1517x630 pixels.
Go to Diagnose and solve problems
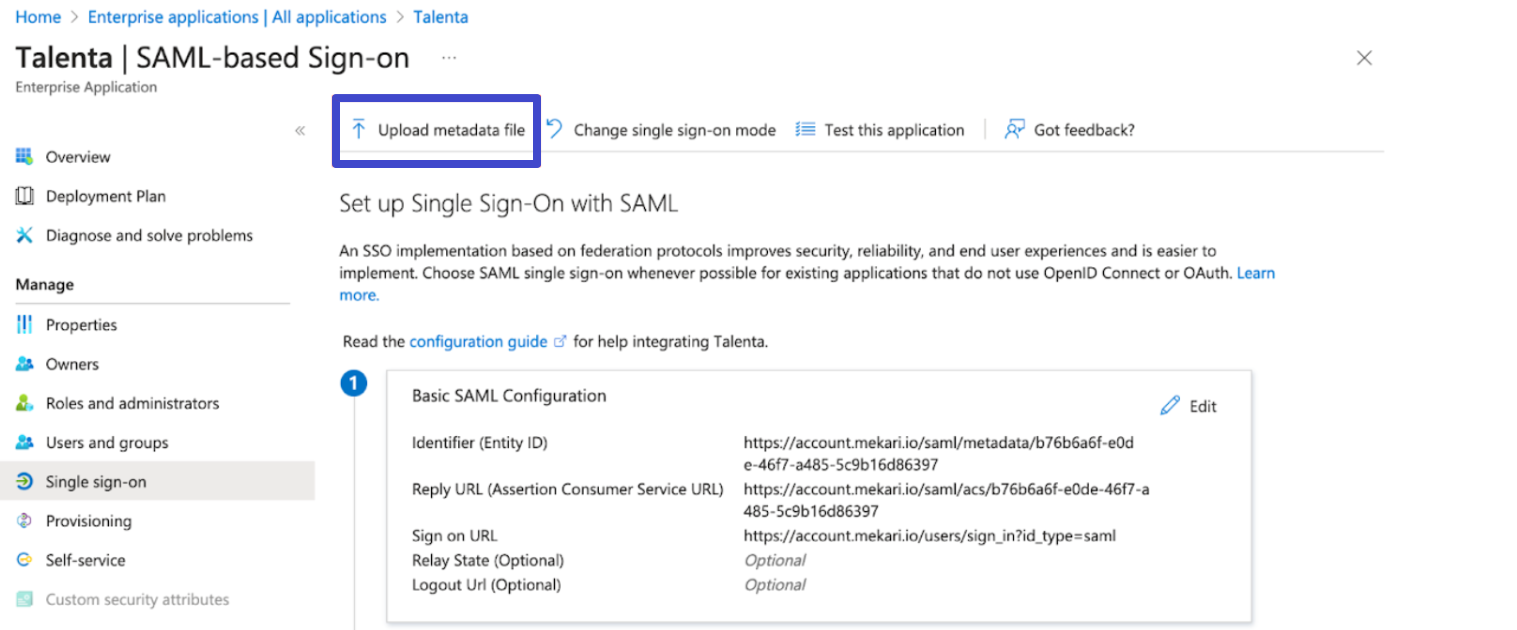[149, 235]
